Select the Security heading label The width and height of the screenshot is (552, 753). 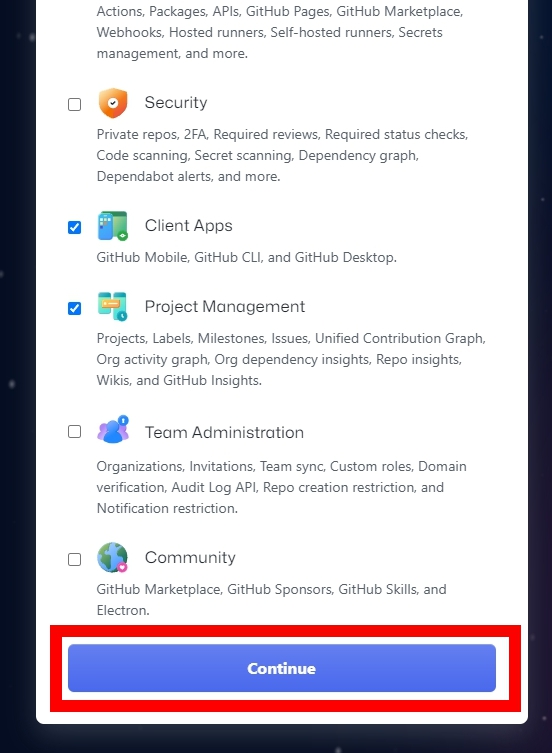click(x=176, y=103)
